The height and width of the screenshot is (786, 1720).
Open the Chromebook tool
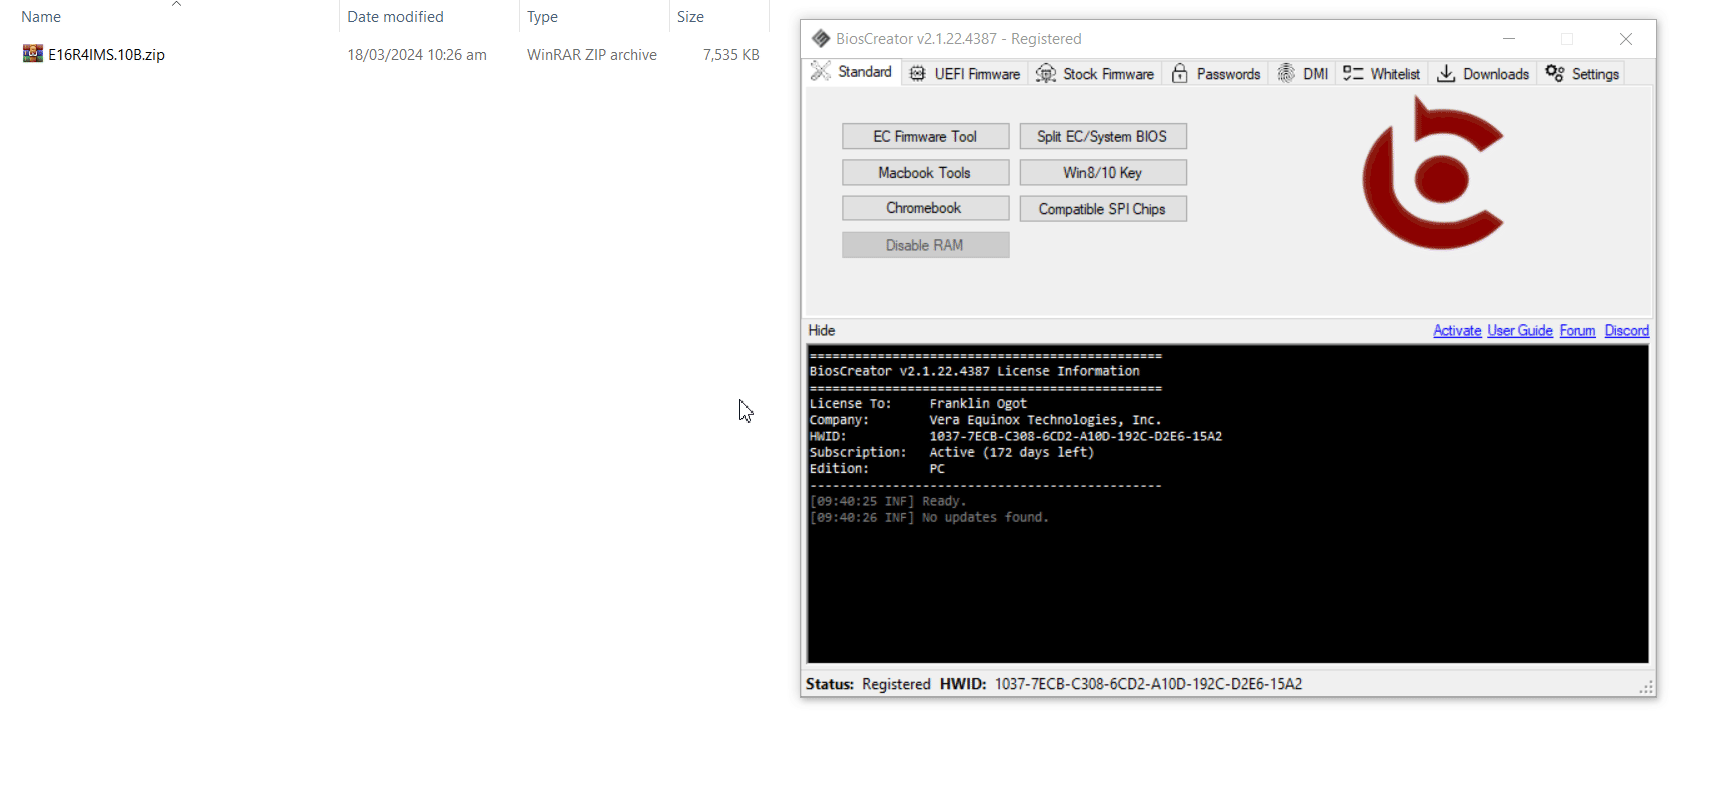pos(925,208)
